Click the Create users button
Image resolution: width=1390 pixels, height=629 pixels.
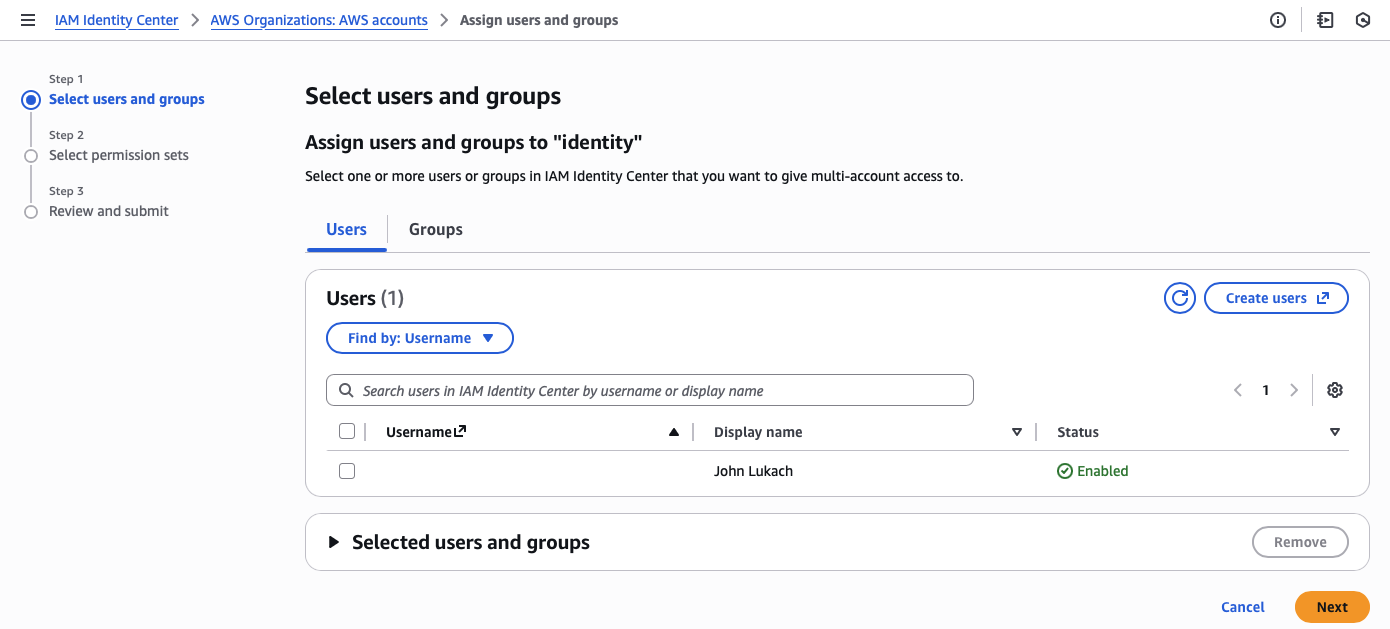1276,297
